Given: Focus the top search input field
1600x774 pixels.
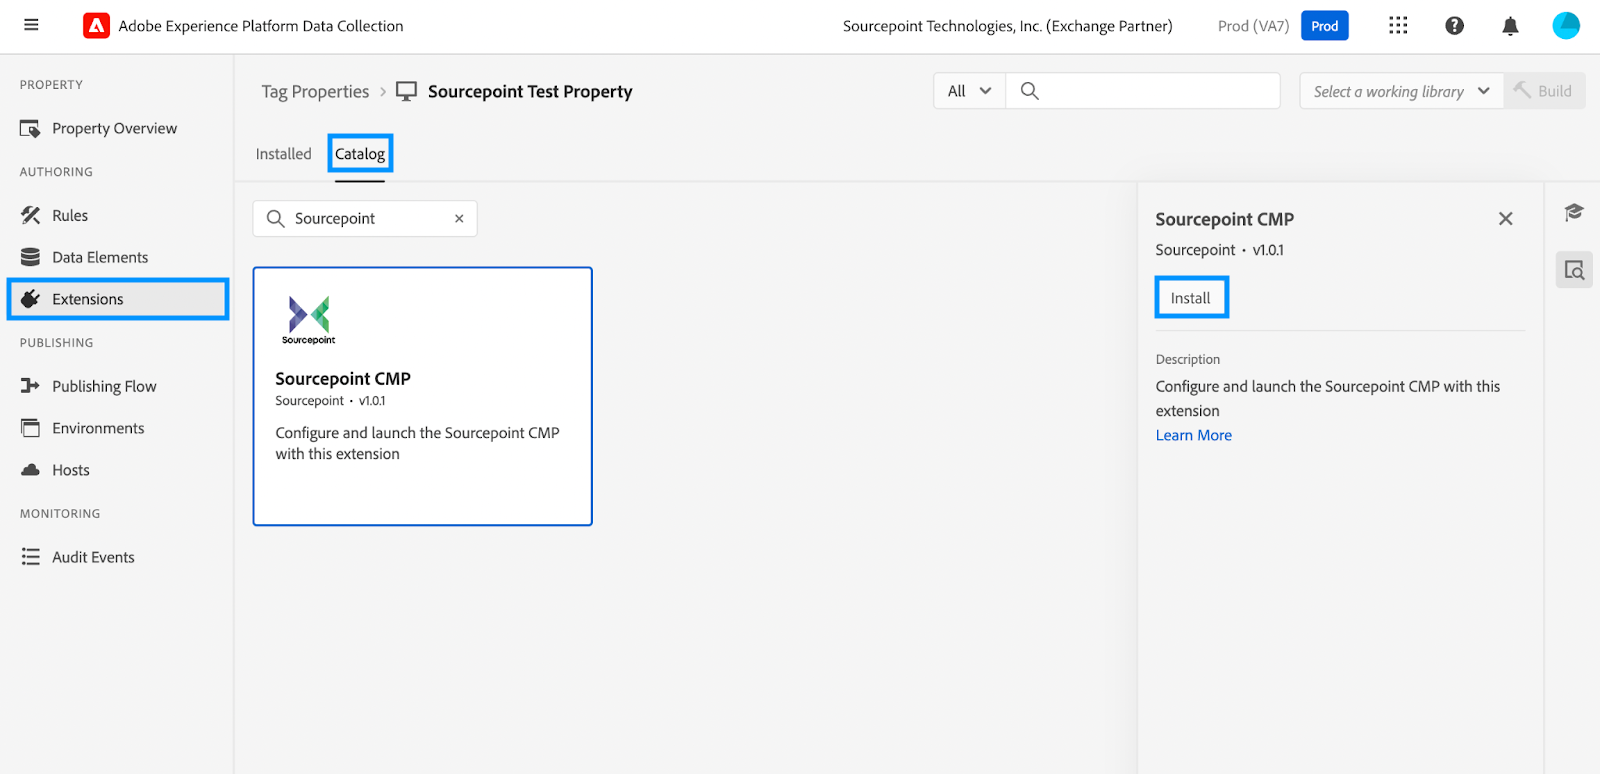Looking at the screenshot, I should pos(1143,91).
